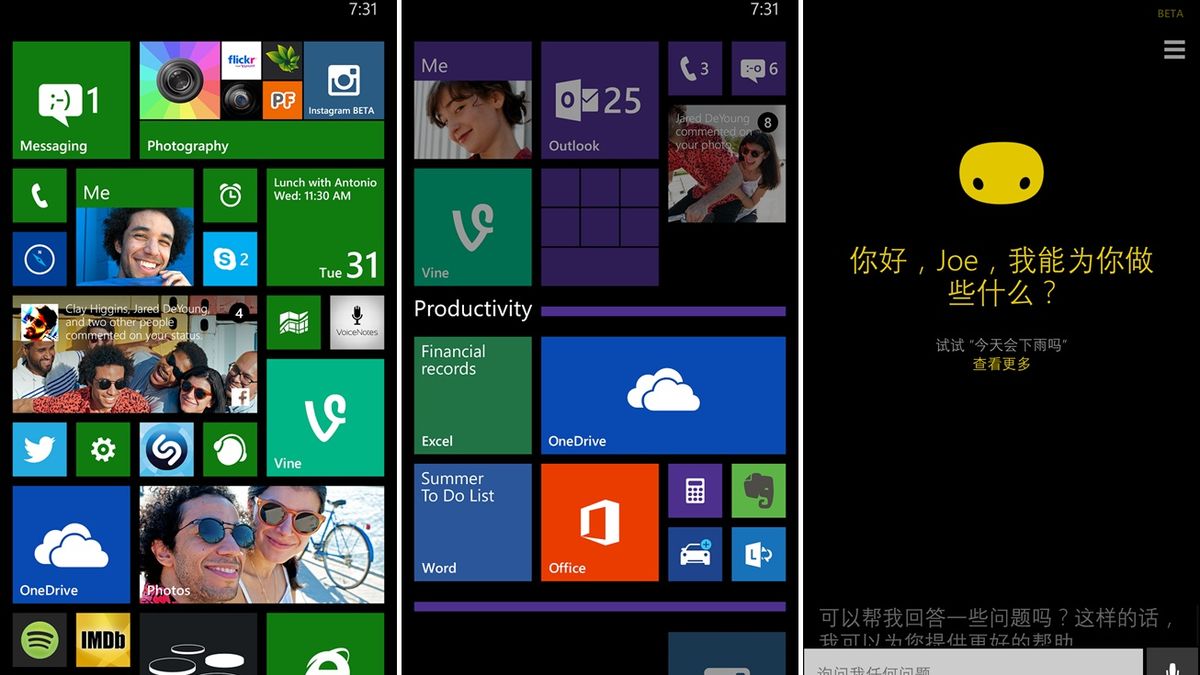This screenshot has height=675, width=1200.
Task: Launch the green Maps tile
Action: pyautogui.click(x=294, y=322)
